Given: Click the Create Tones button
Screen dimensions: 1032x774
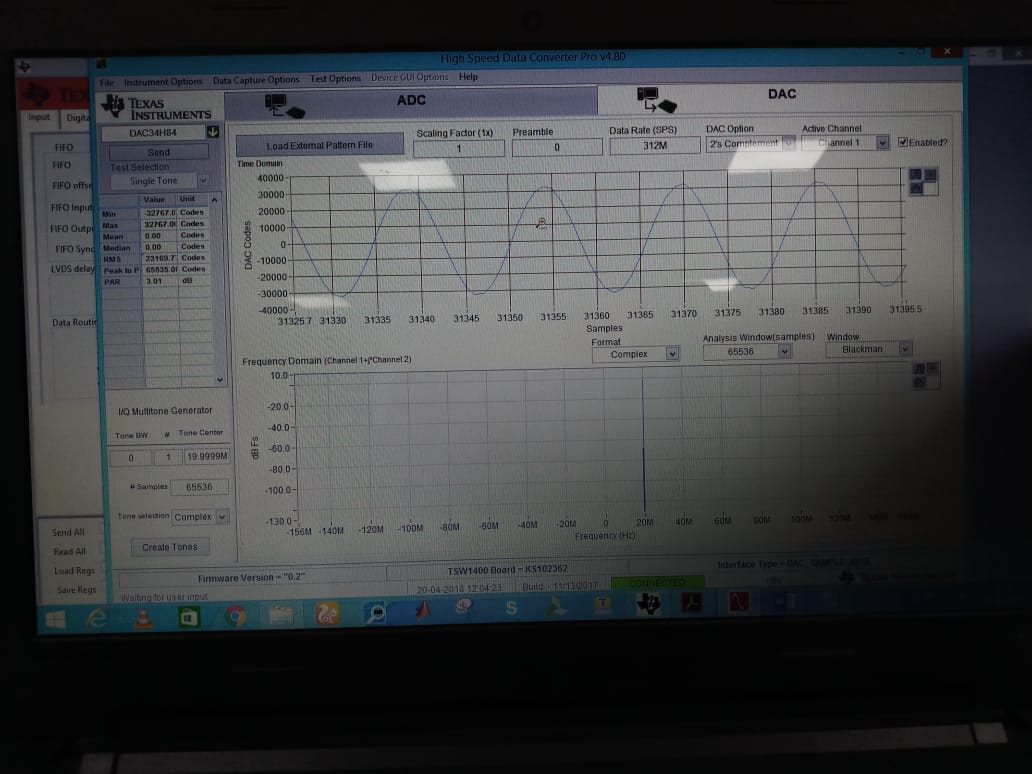Looking at the screenshot, I should click(170, 547).
